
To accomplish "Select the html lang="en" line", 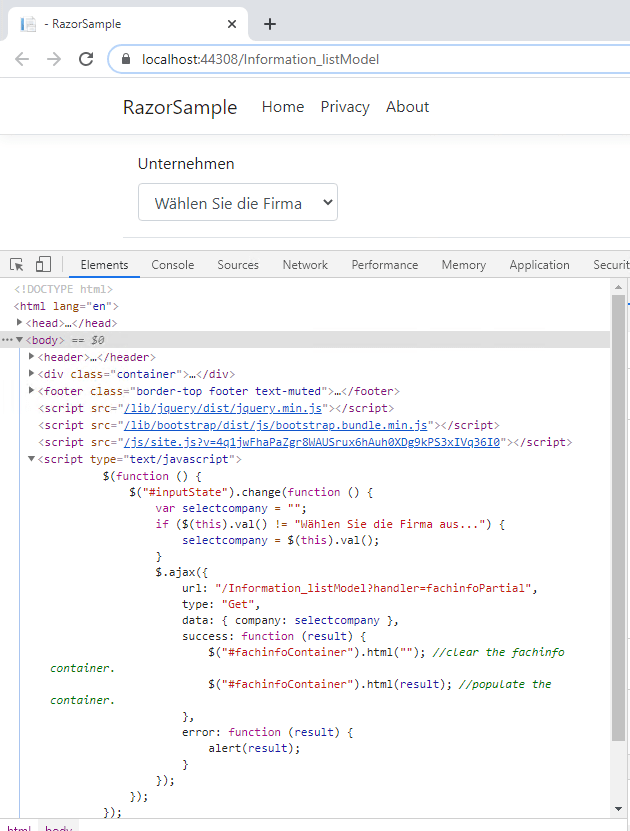I will click(66, 306).
